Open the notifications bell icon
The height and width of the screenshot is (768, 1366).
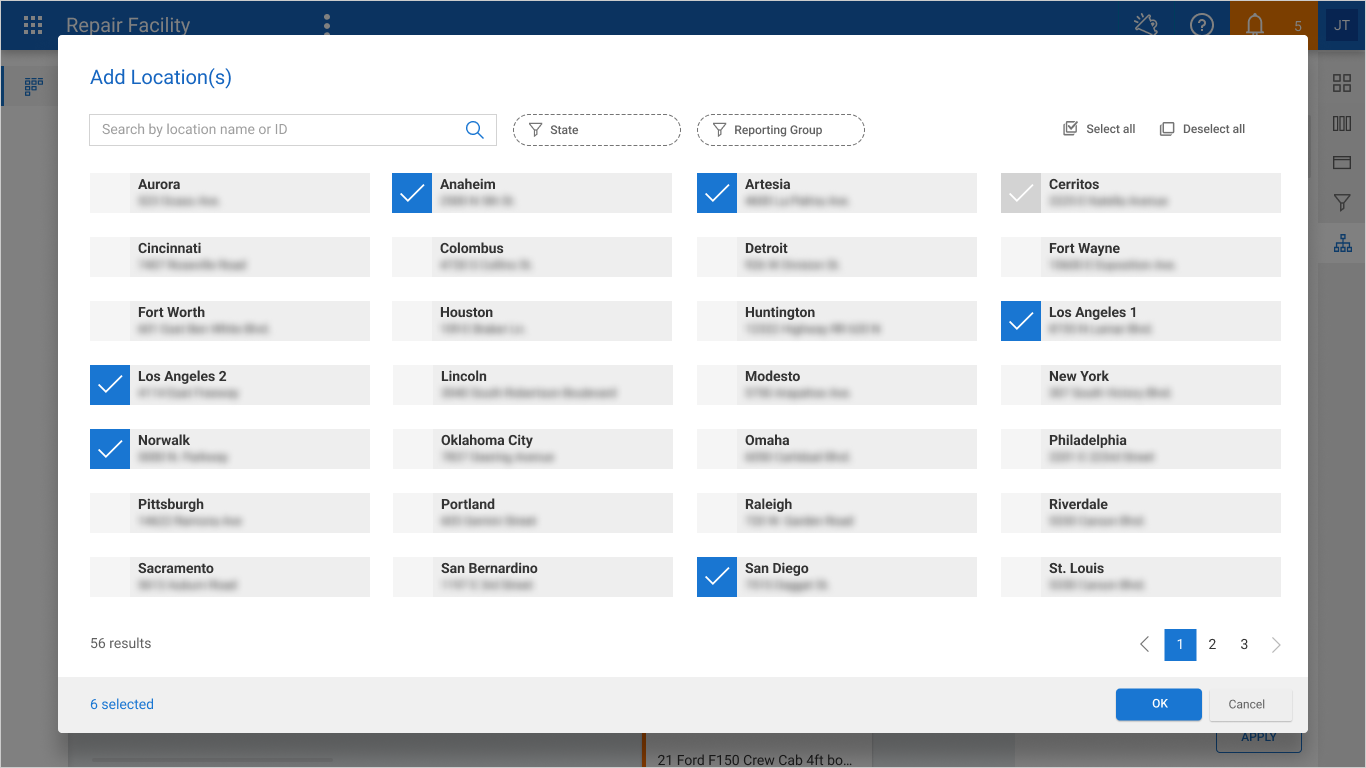[x=1255, y=25]
